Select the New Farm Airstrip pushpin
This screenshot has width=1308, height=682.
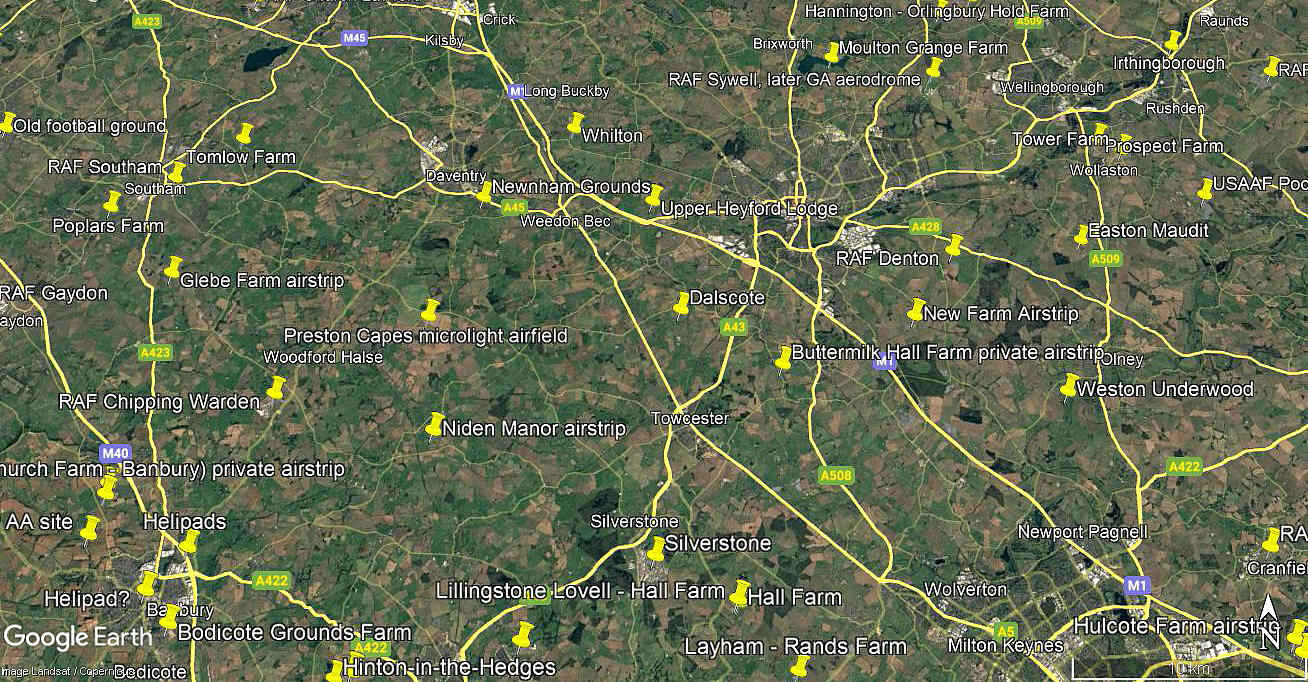(916, 311)
